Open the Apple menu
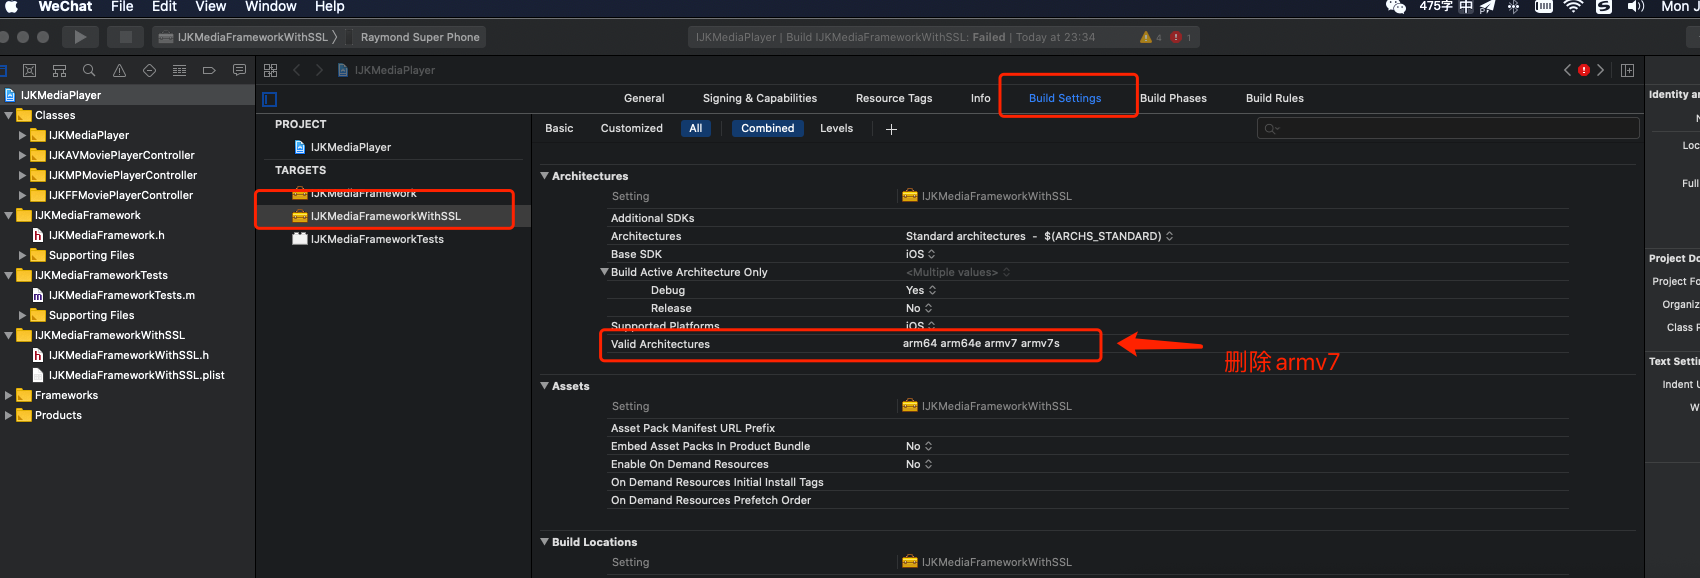The height and width of the screenshot is (578, 1700). click(12, 7)
